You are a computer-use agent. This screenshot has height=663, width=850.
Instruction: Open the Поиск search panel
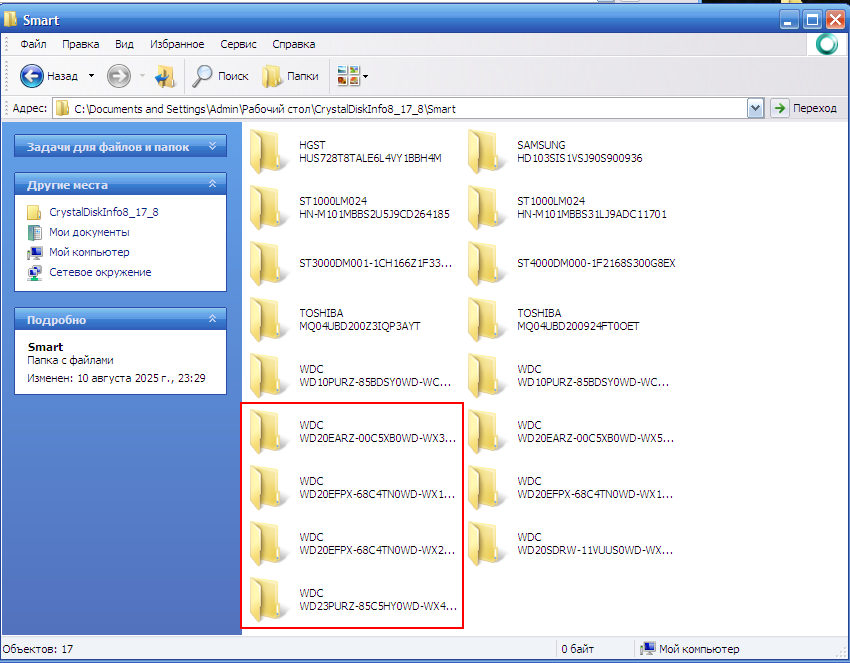coord(221,76)
